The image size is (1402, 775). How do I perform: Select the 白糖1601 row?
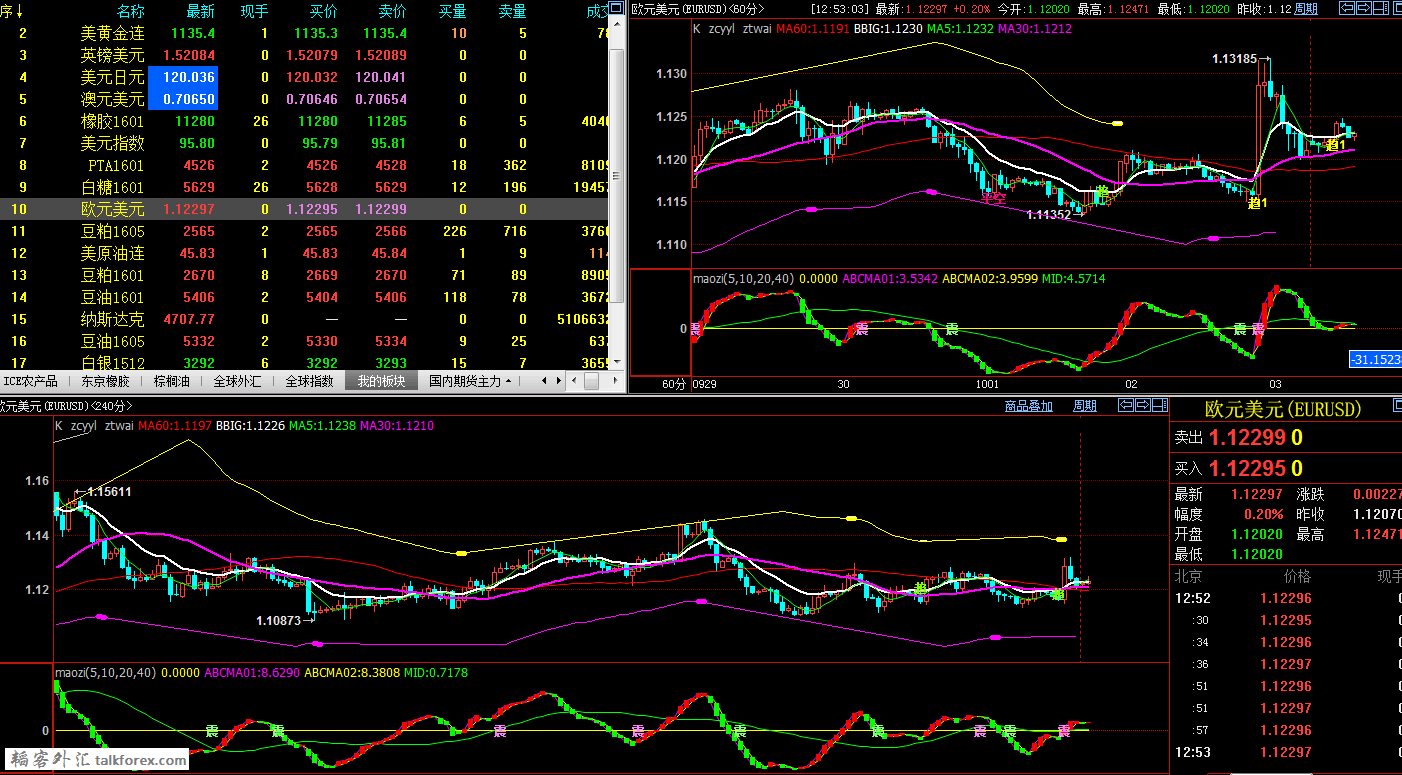tap(305, 187)
